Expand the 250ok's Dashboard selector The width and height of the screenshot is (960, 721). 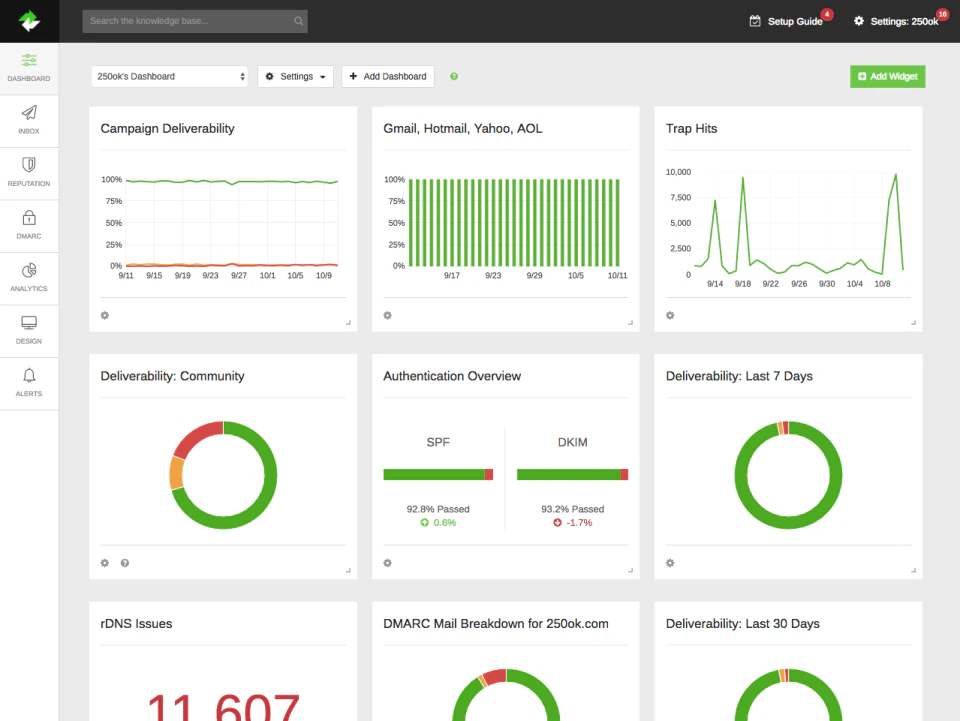[170, 77]
